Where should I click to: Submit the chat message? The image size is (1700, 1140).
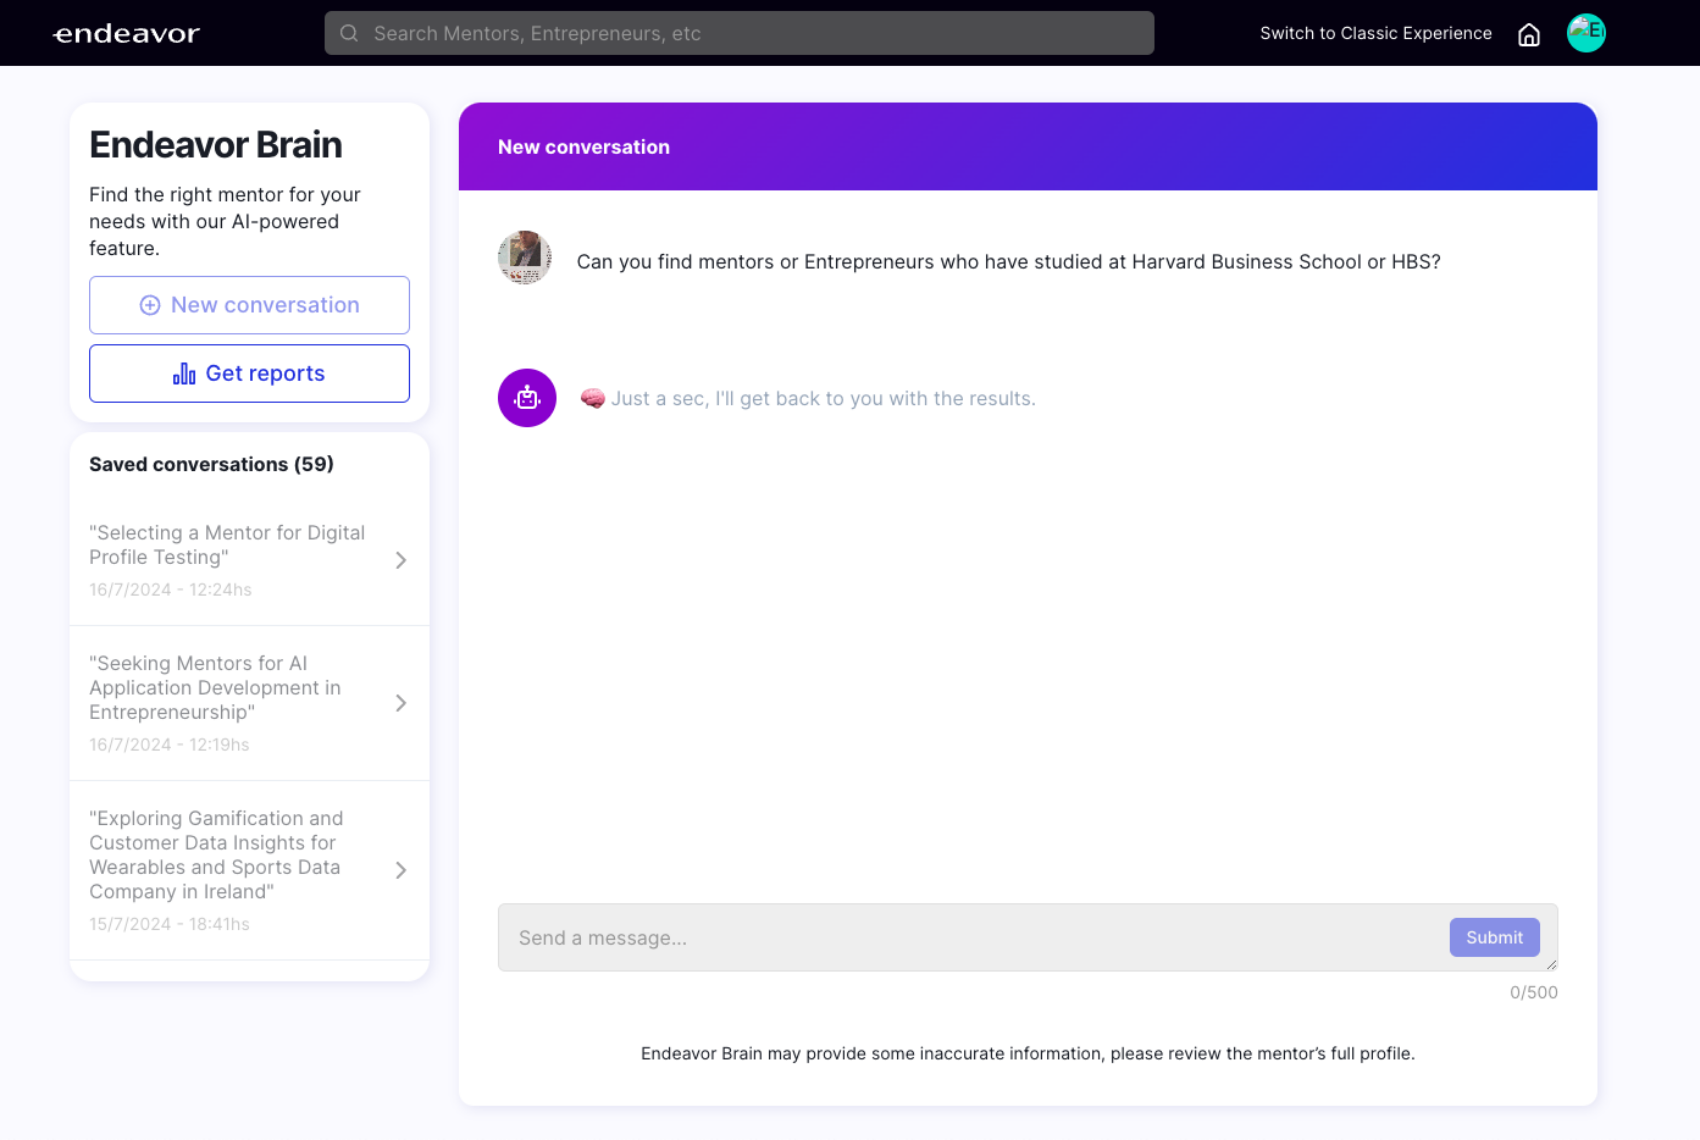pyautogui.click(x=1494, y=938)
